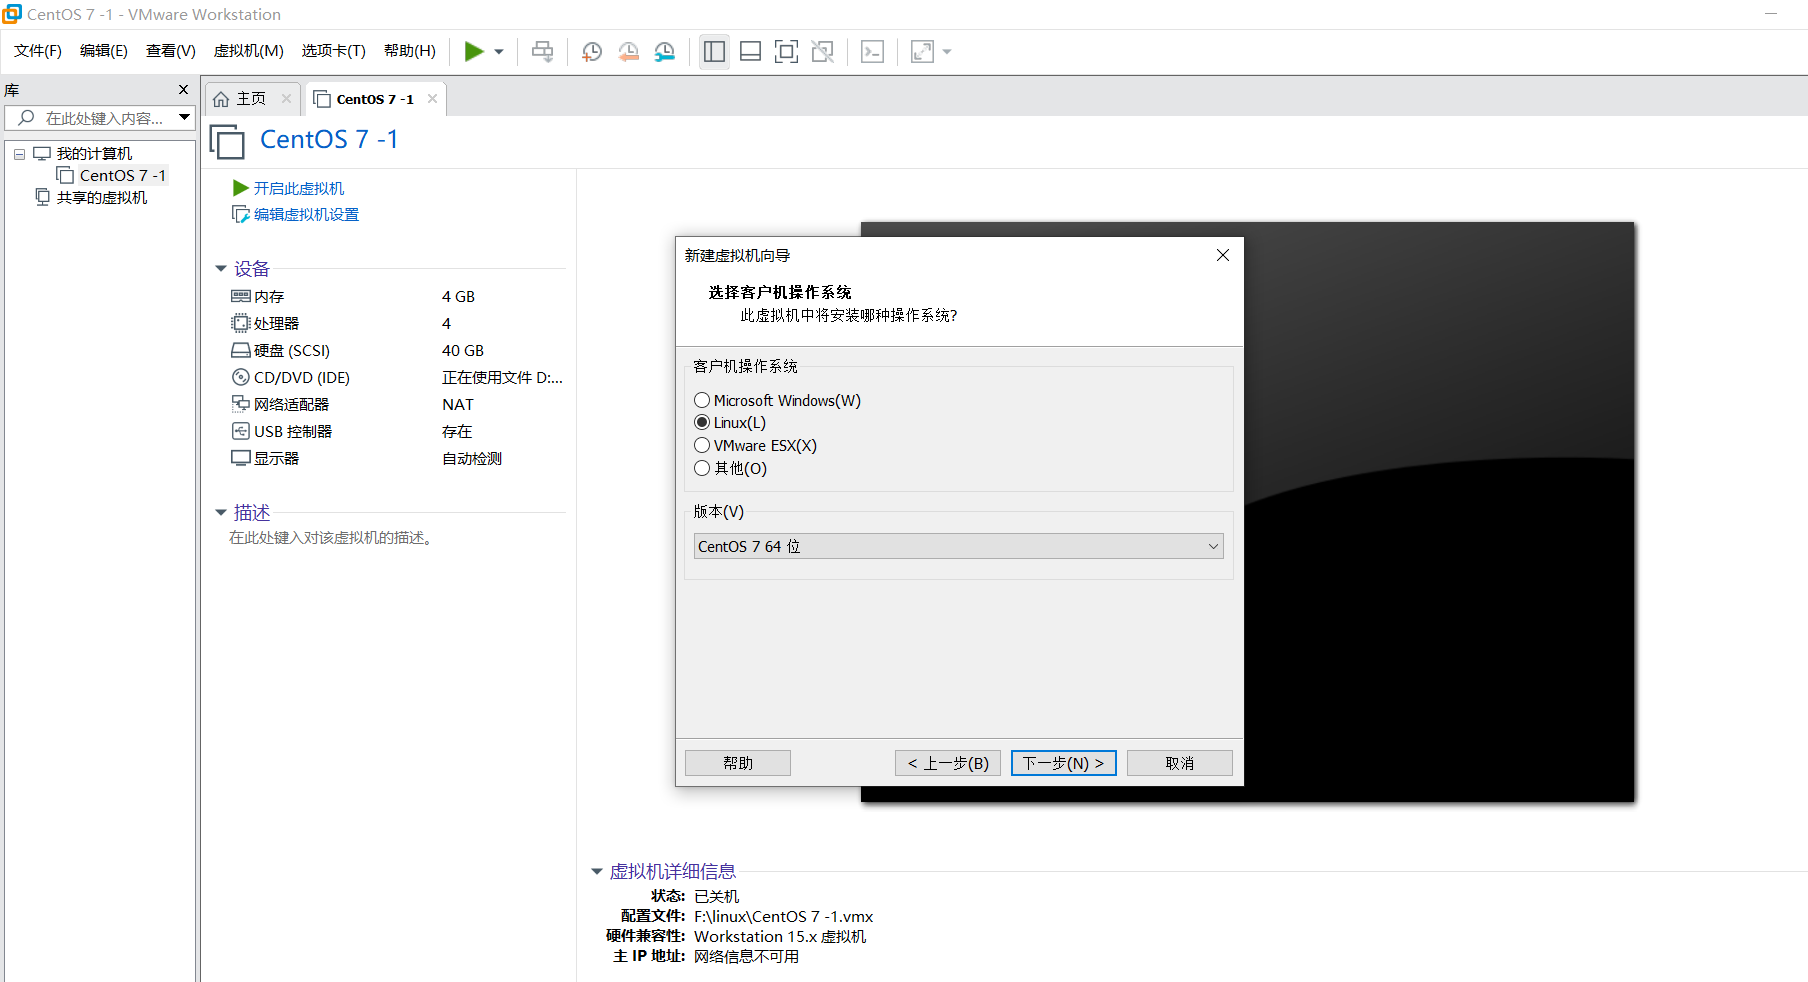The image size is (1808, 982).
Task: Open the 帮助(H) menu
Action: coord(410,51)
